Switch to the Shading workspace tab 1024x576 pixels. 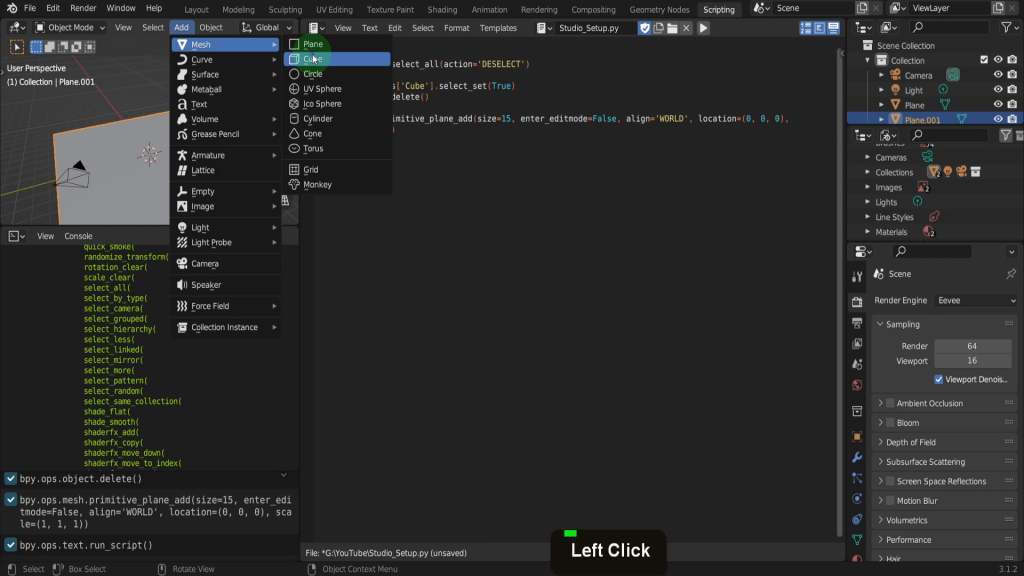[x=442, y=10]
